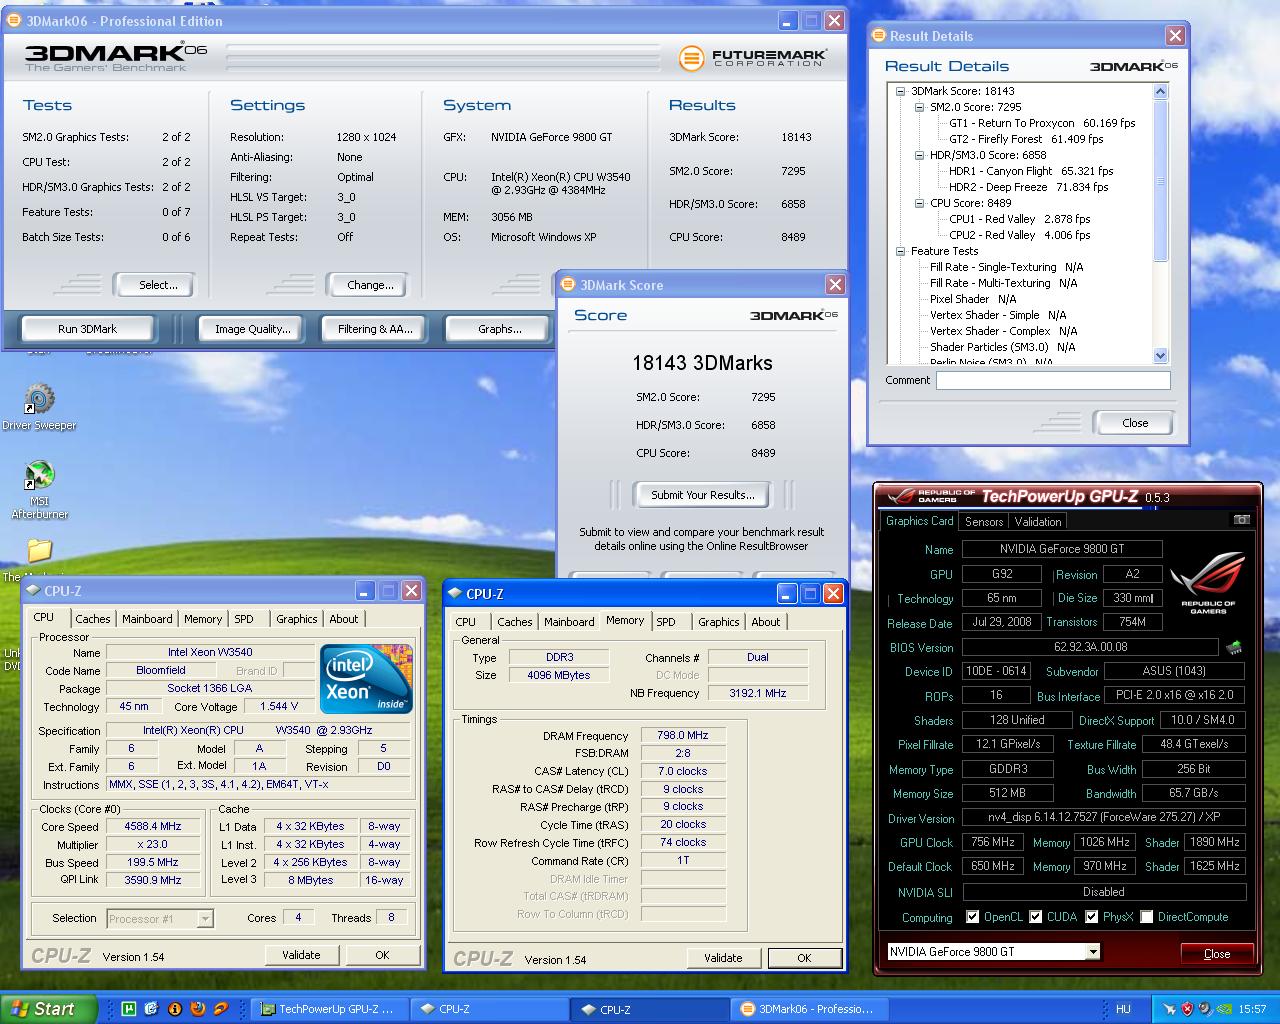Viewport: 1280px width, 1024px height.
Task: Close the 3DMark Score window
Action: [835, 285]
